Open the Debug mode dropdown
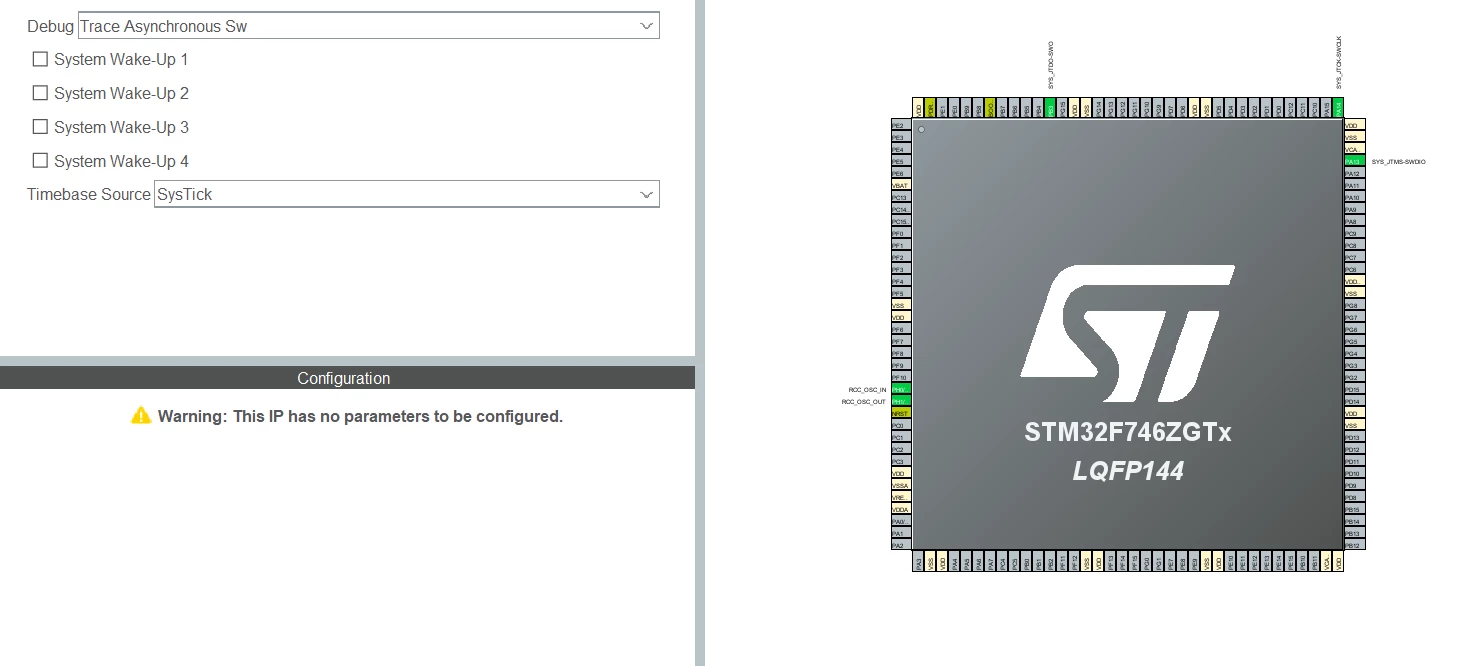The height and width of the screenshot is (666, 1468). click(369, 26)
